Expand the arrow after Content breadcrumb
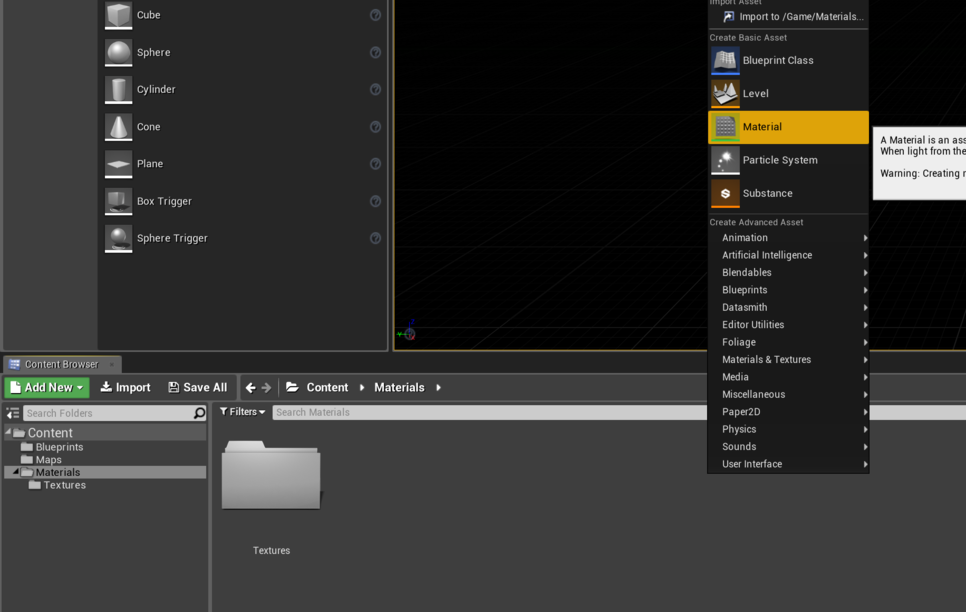Viewport: 966px width, 612px height. [362, 388]
